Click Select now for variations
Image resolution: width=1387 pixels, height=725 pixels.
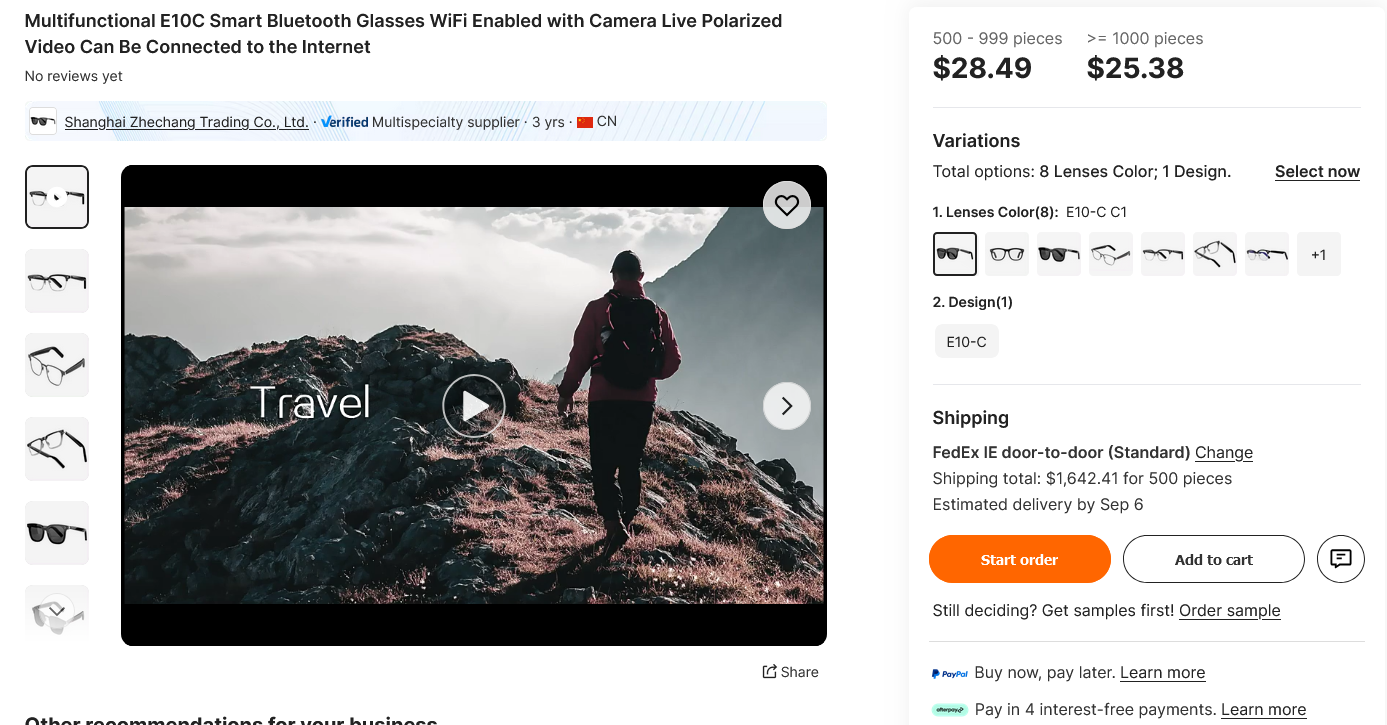click(1317, 172)
